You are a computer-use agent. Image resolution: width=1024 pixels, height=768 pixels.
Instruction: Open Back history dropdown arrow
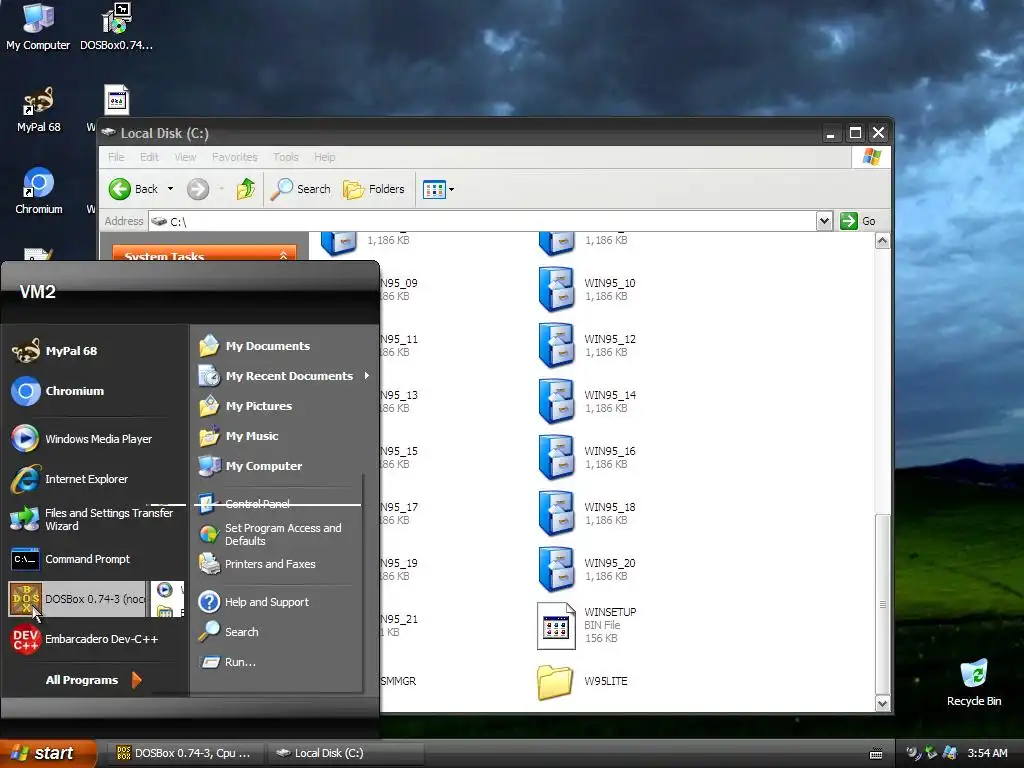(x=170, y=189)
